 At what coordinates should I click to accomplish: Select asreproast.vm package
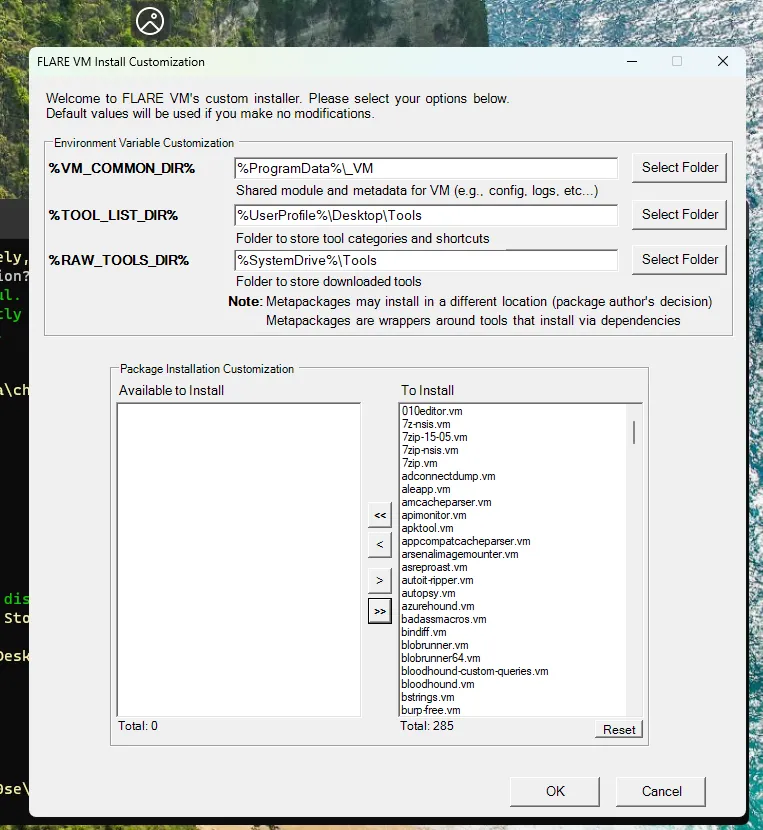pyautogui.click(x=435, y=567)
